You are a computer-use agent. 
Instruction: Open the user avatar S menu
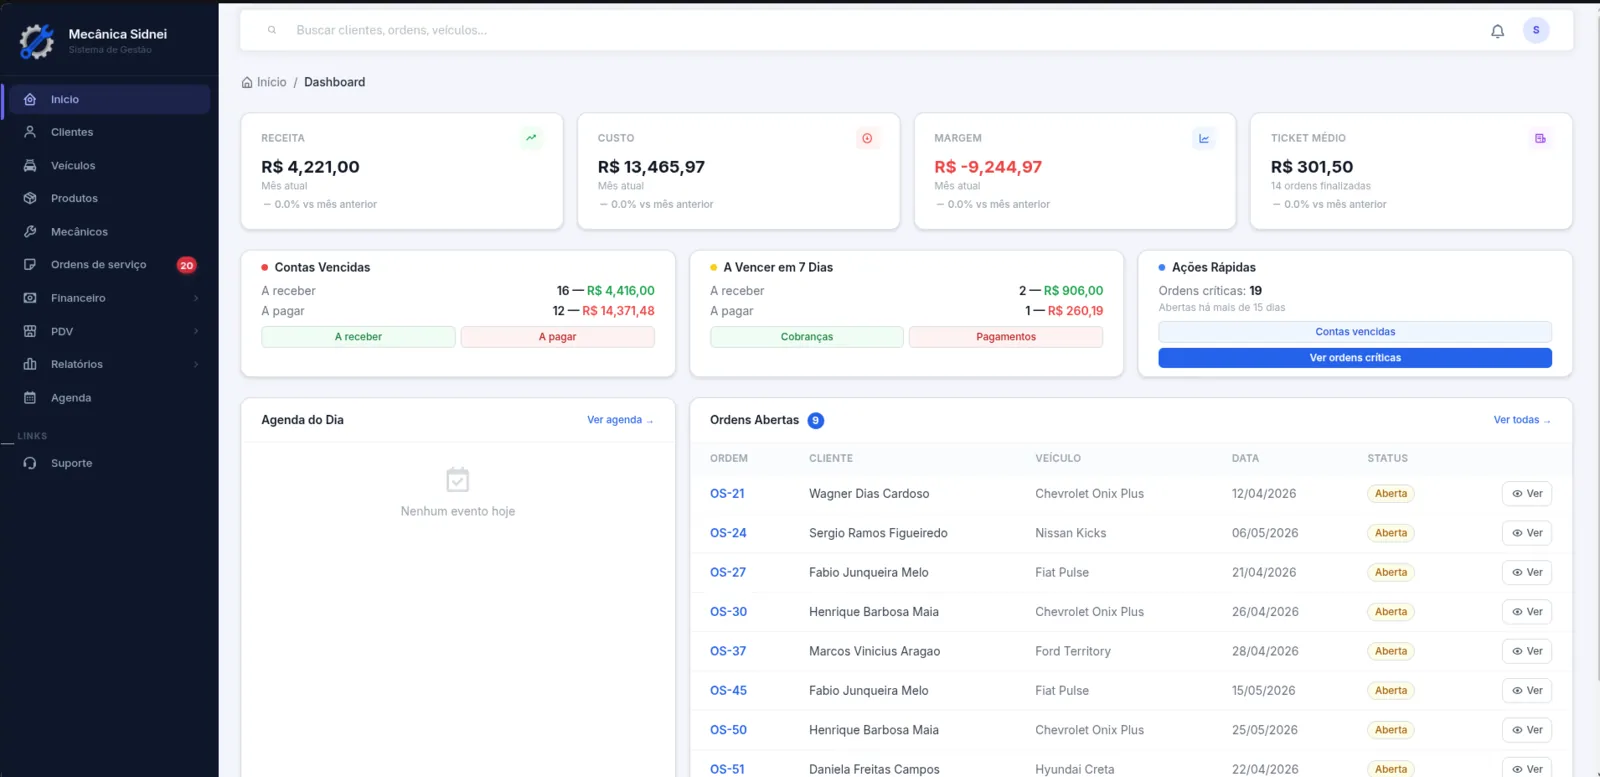(x=1536, y=30)
